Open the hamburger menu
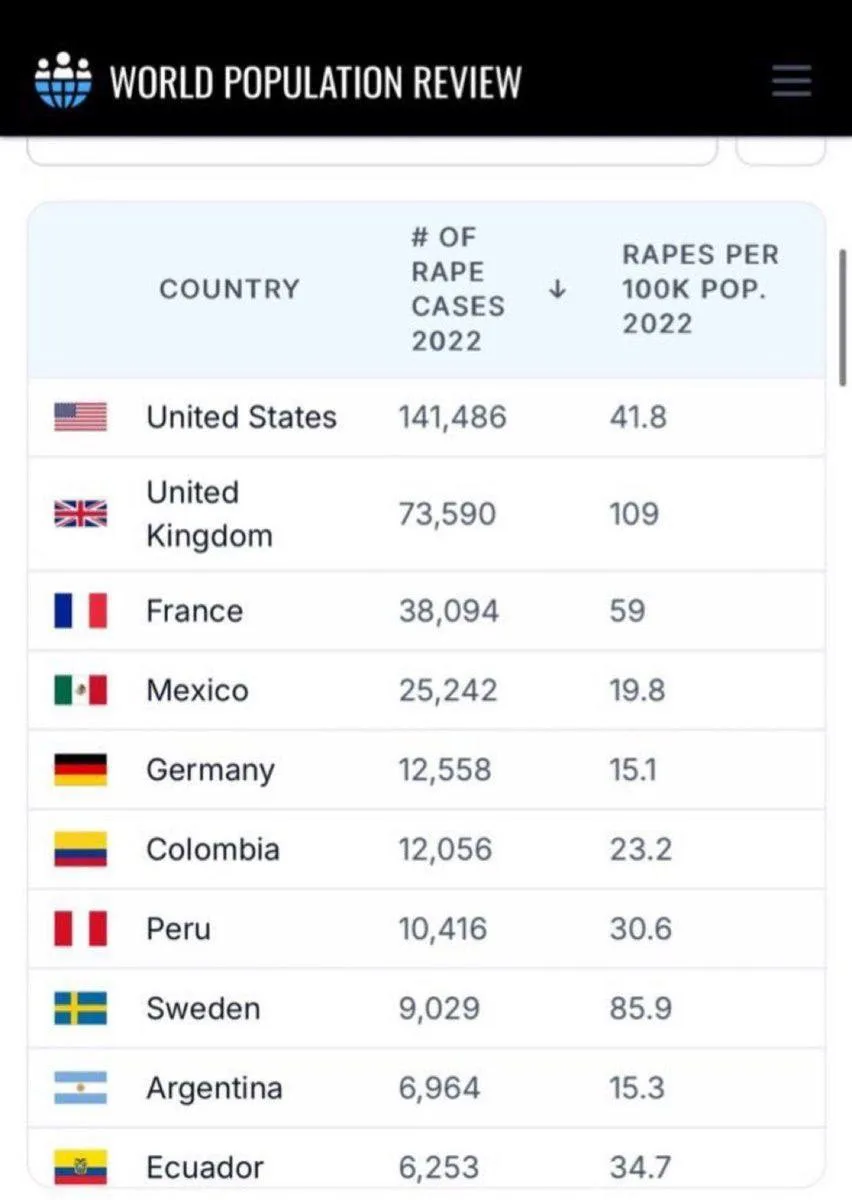The height and width of the screenshot is (1200, 852). 791,81
